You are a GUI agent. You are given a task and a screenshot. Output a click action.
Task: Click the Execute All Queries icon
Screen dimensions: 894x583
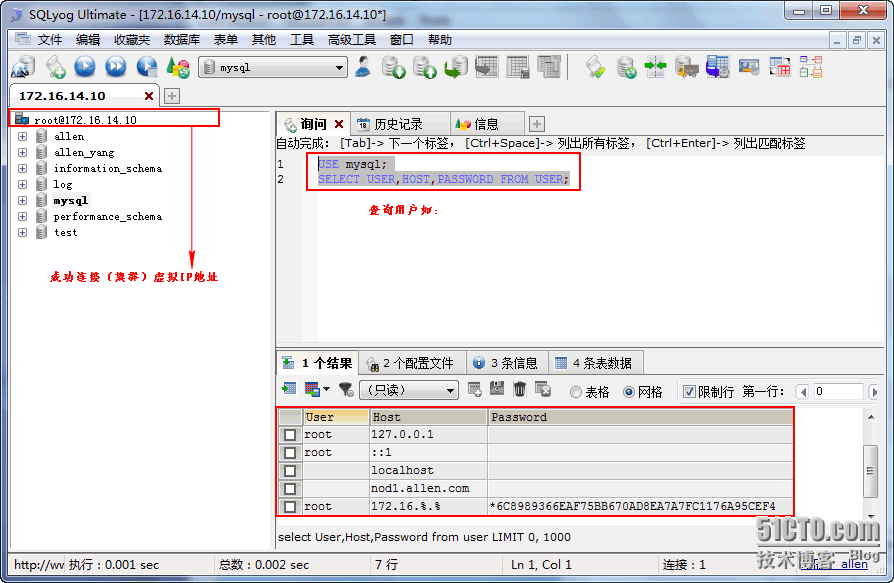point(116,67)
